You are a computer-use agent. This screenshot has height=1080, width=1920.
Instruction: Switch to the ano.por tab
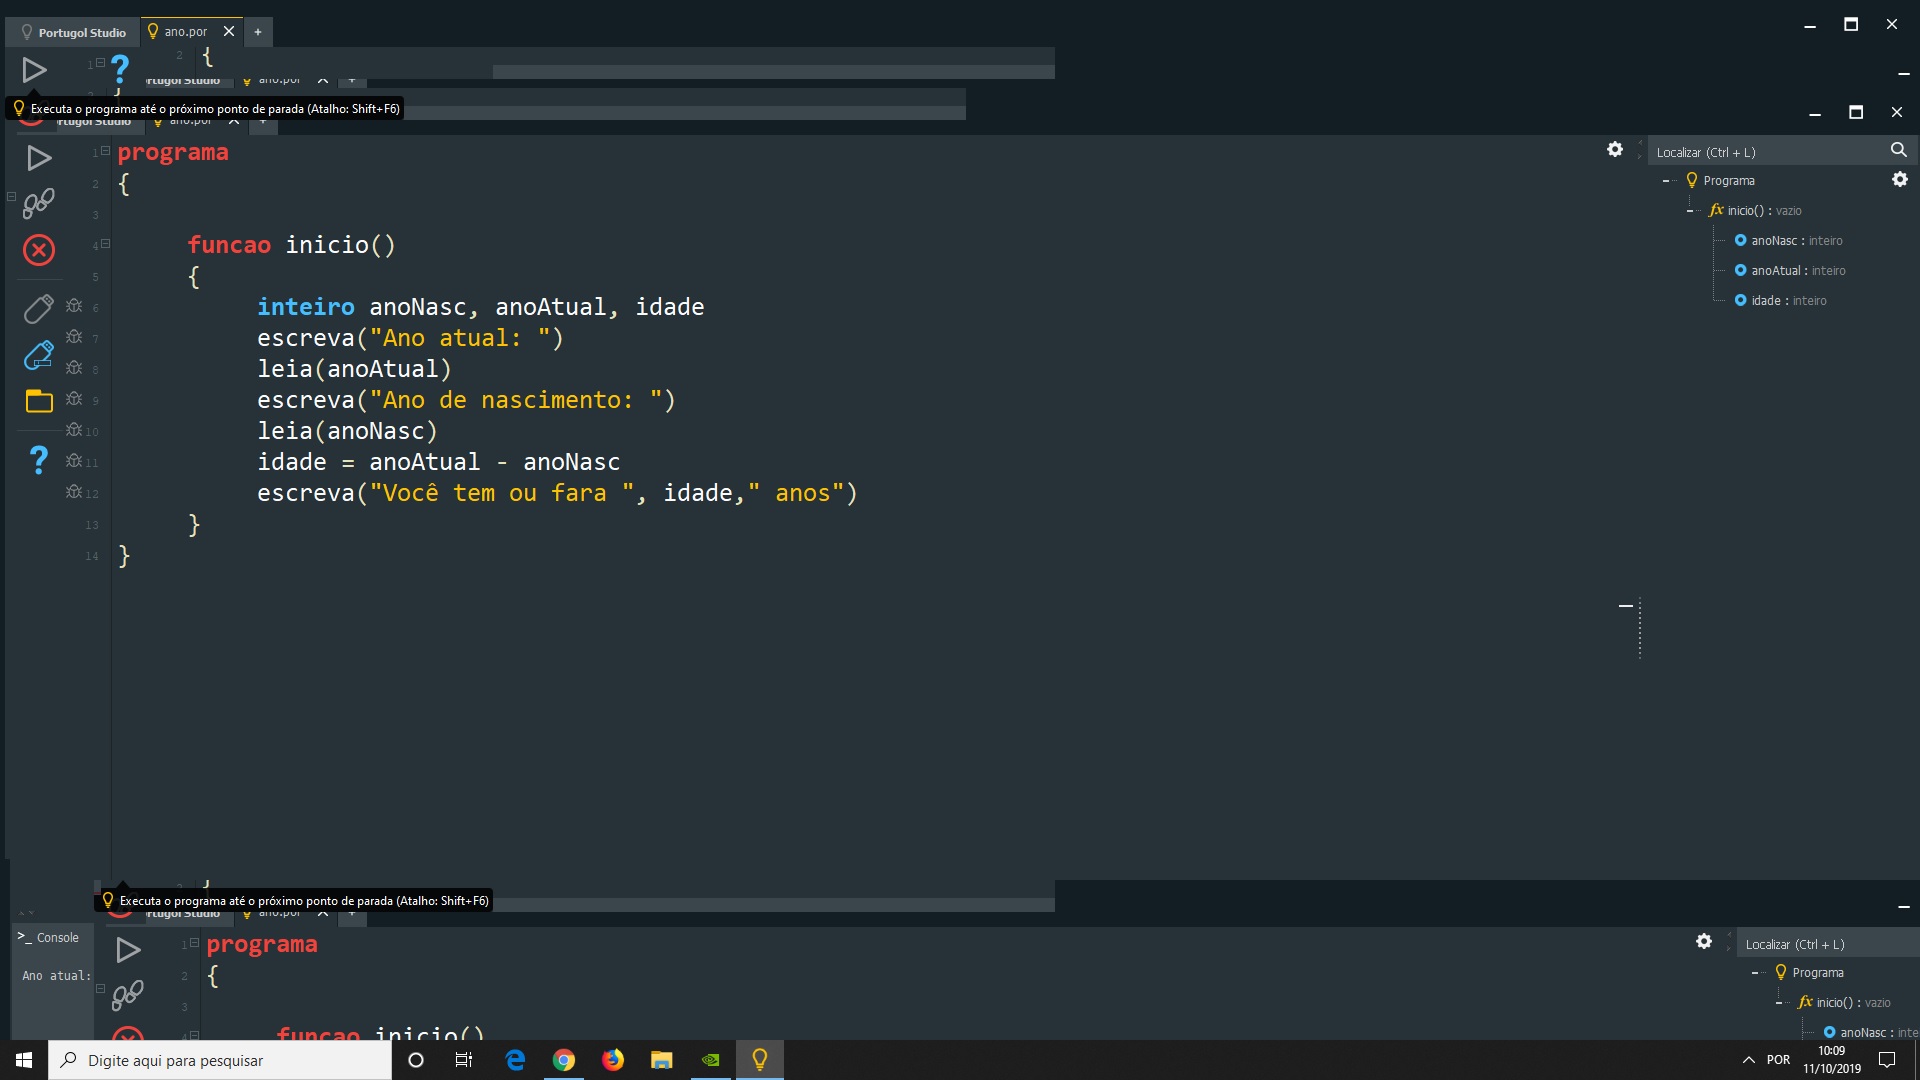click(x=185, y=31)
